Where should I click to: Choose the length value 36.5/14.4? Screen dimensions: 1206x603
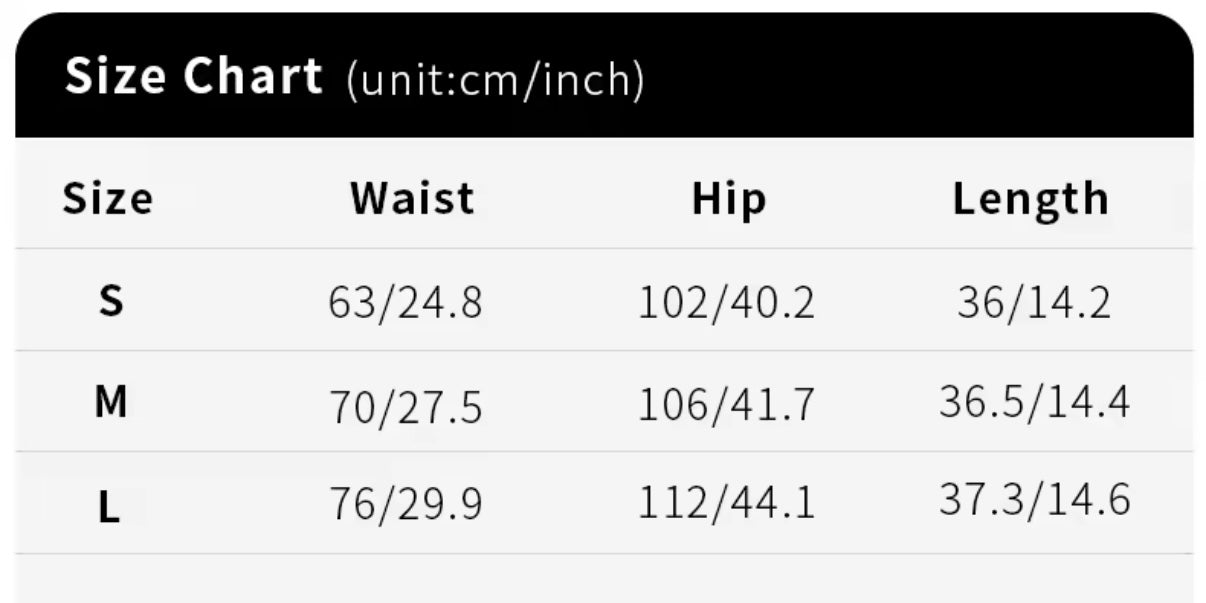click(x=1034, y=402)
